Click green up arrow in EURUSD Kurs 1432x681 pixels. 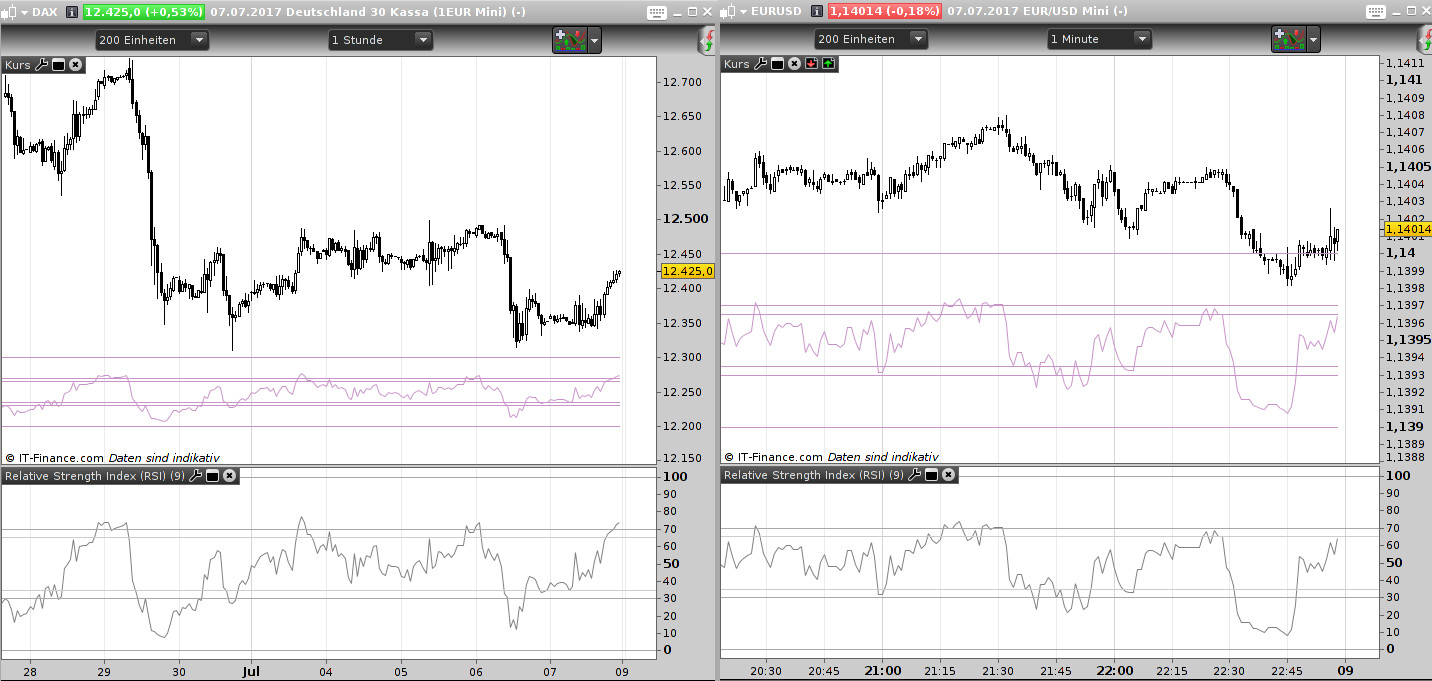point(828,64)
